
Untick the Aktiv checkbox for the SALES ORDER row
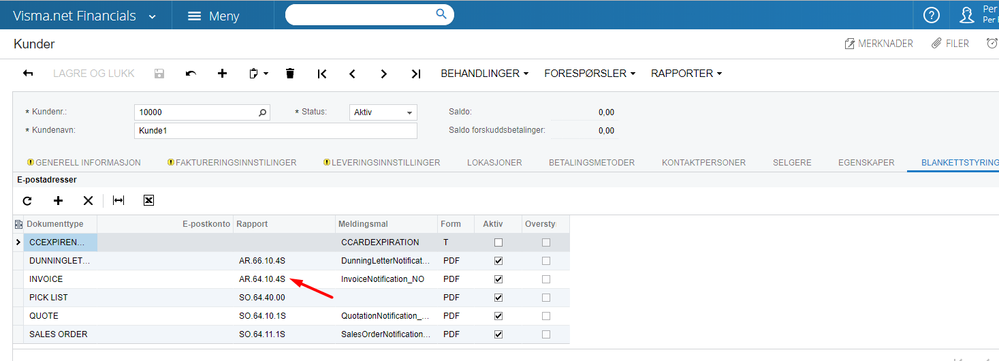pyautogui.click(x=498, y=334)
